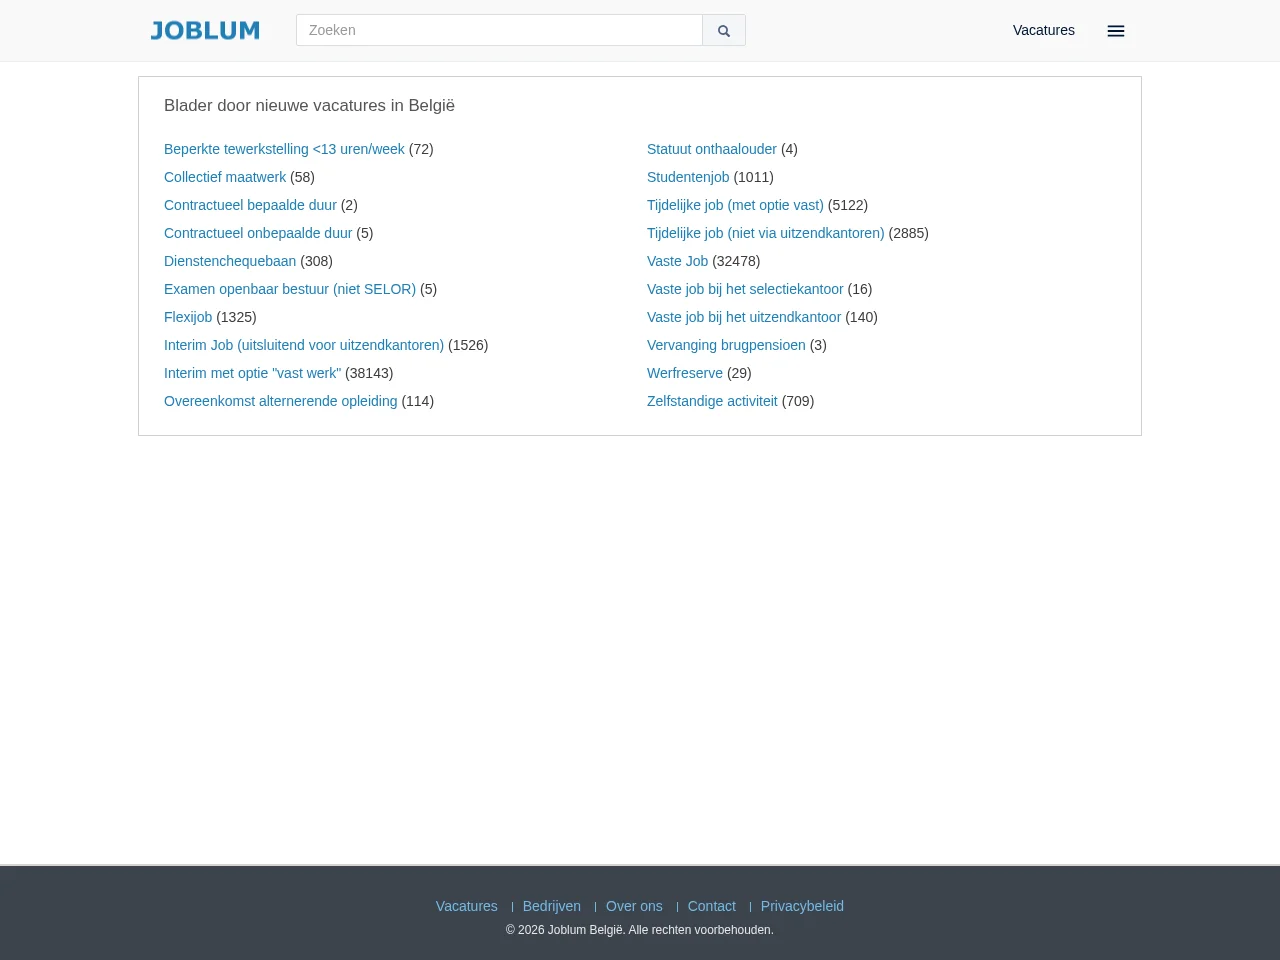Screen dimensions: 1280x960
Task: Open Beperkte tewerkstelling <13 uren/week link
Action: pyautogui.click(x=284, y=149)
